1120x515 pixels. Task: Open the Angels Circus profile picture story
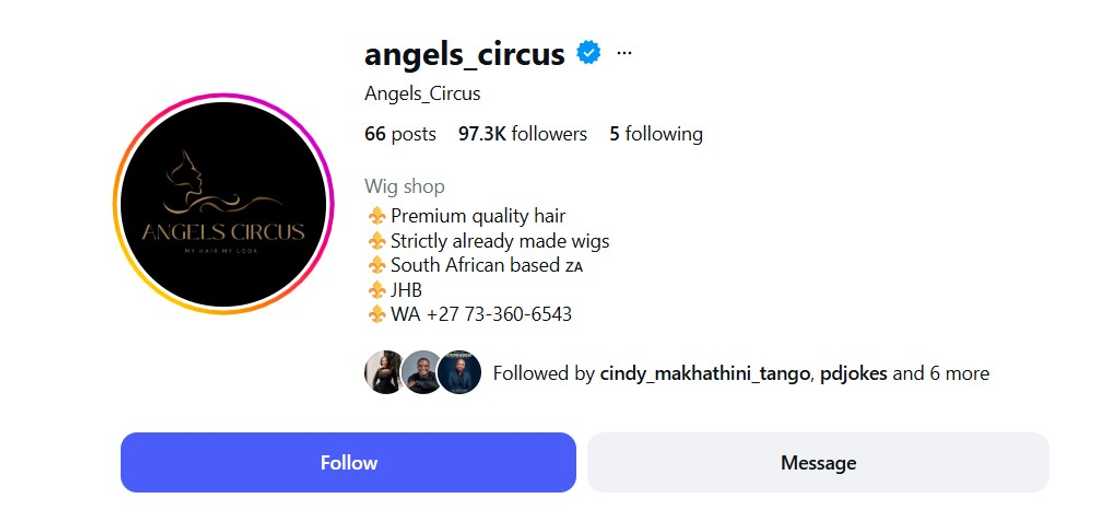click(x=224, y=204)
